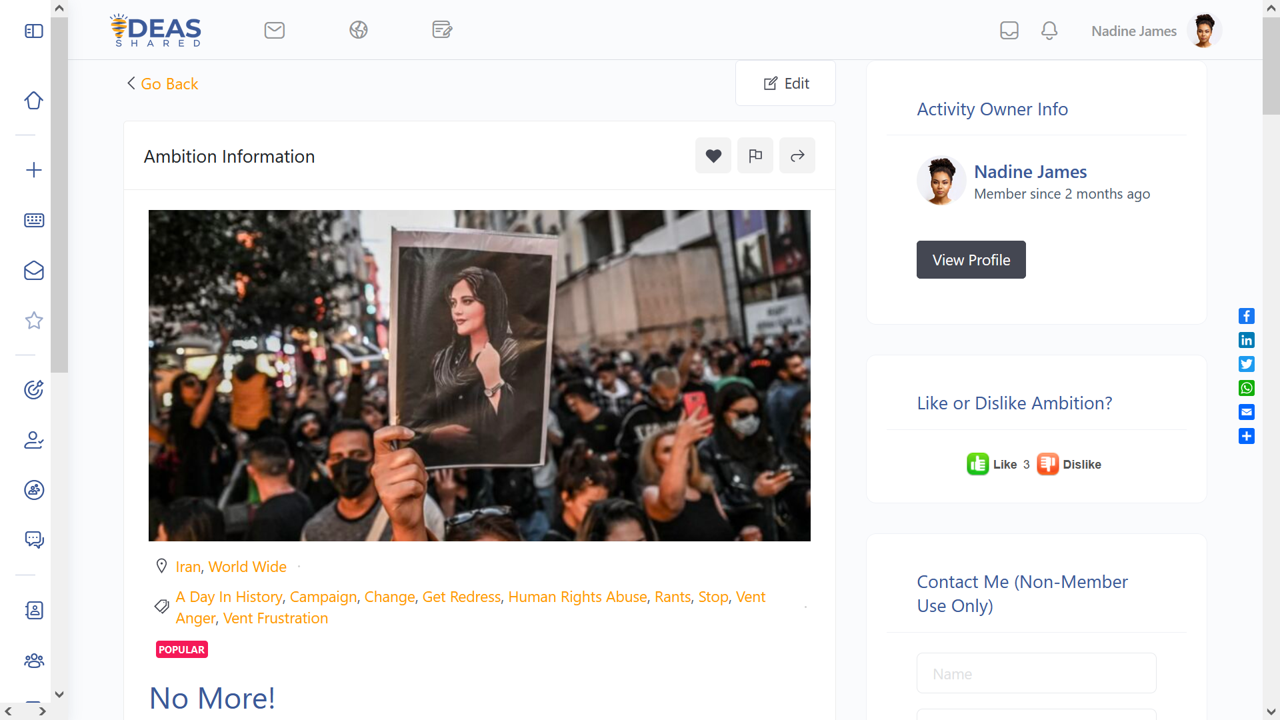Select the Stop tag
The image size is (1280, 720).
713,597
